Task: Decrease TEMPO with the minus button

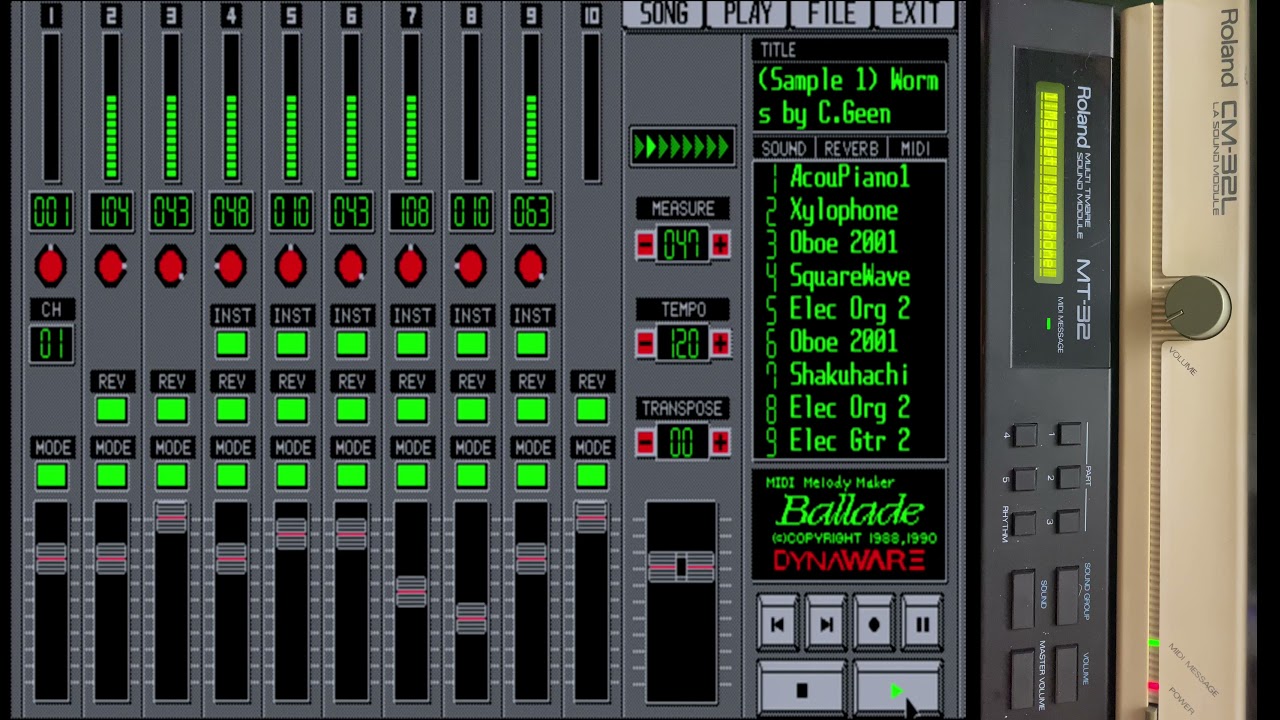Action: click(646, 344)
